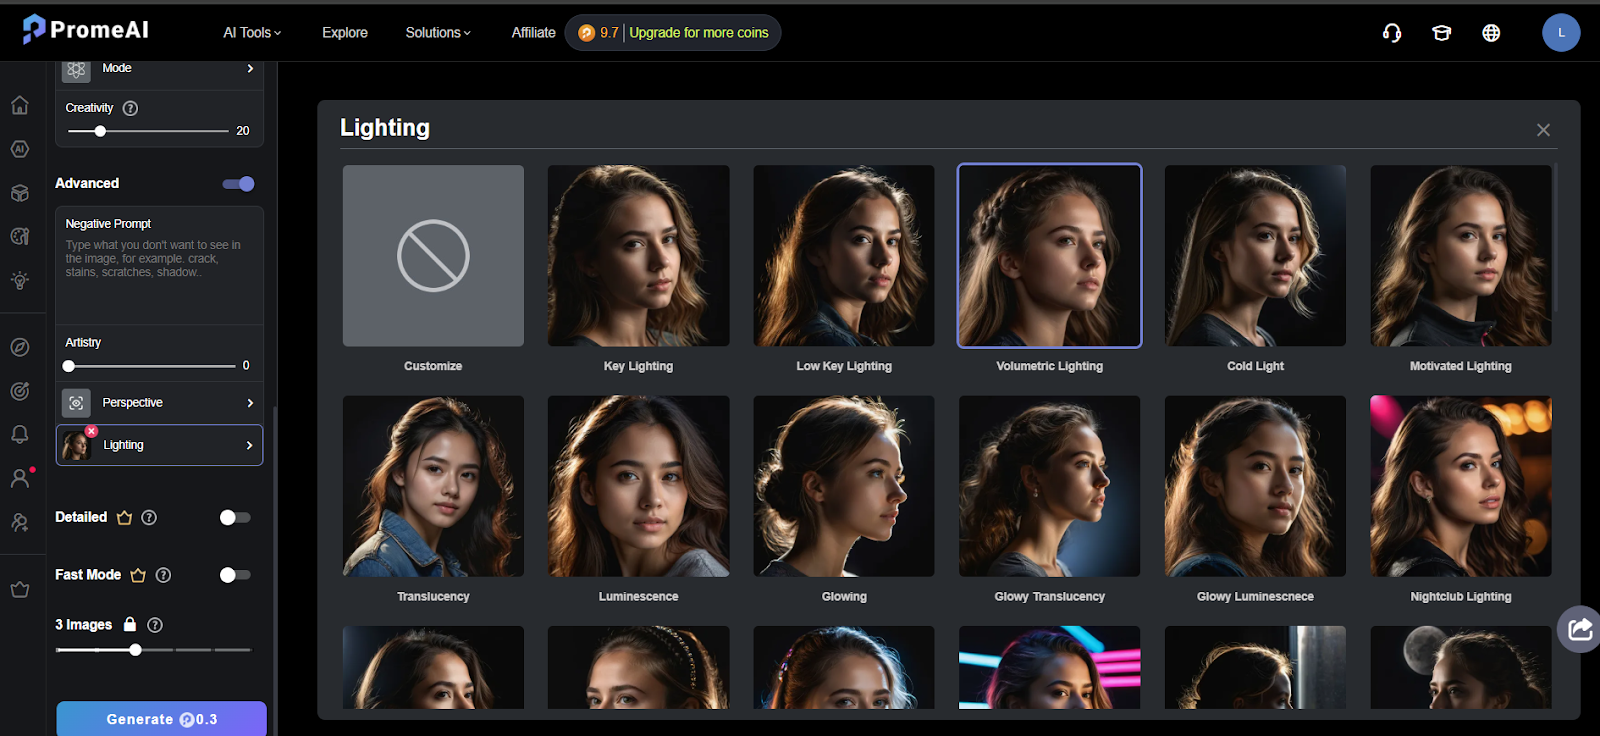Open the Lighting option row
Viewport: 1600px width, 736px height.
[159, 445]
